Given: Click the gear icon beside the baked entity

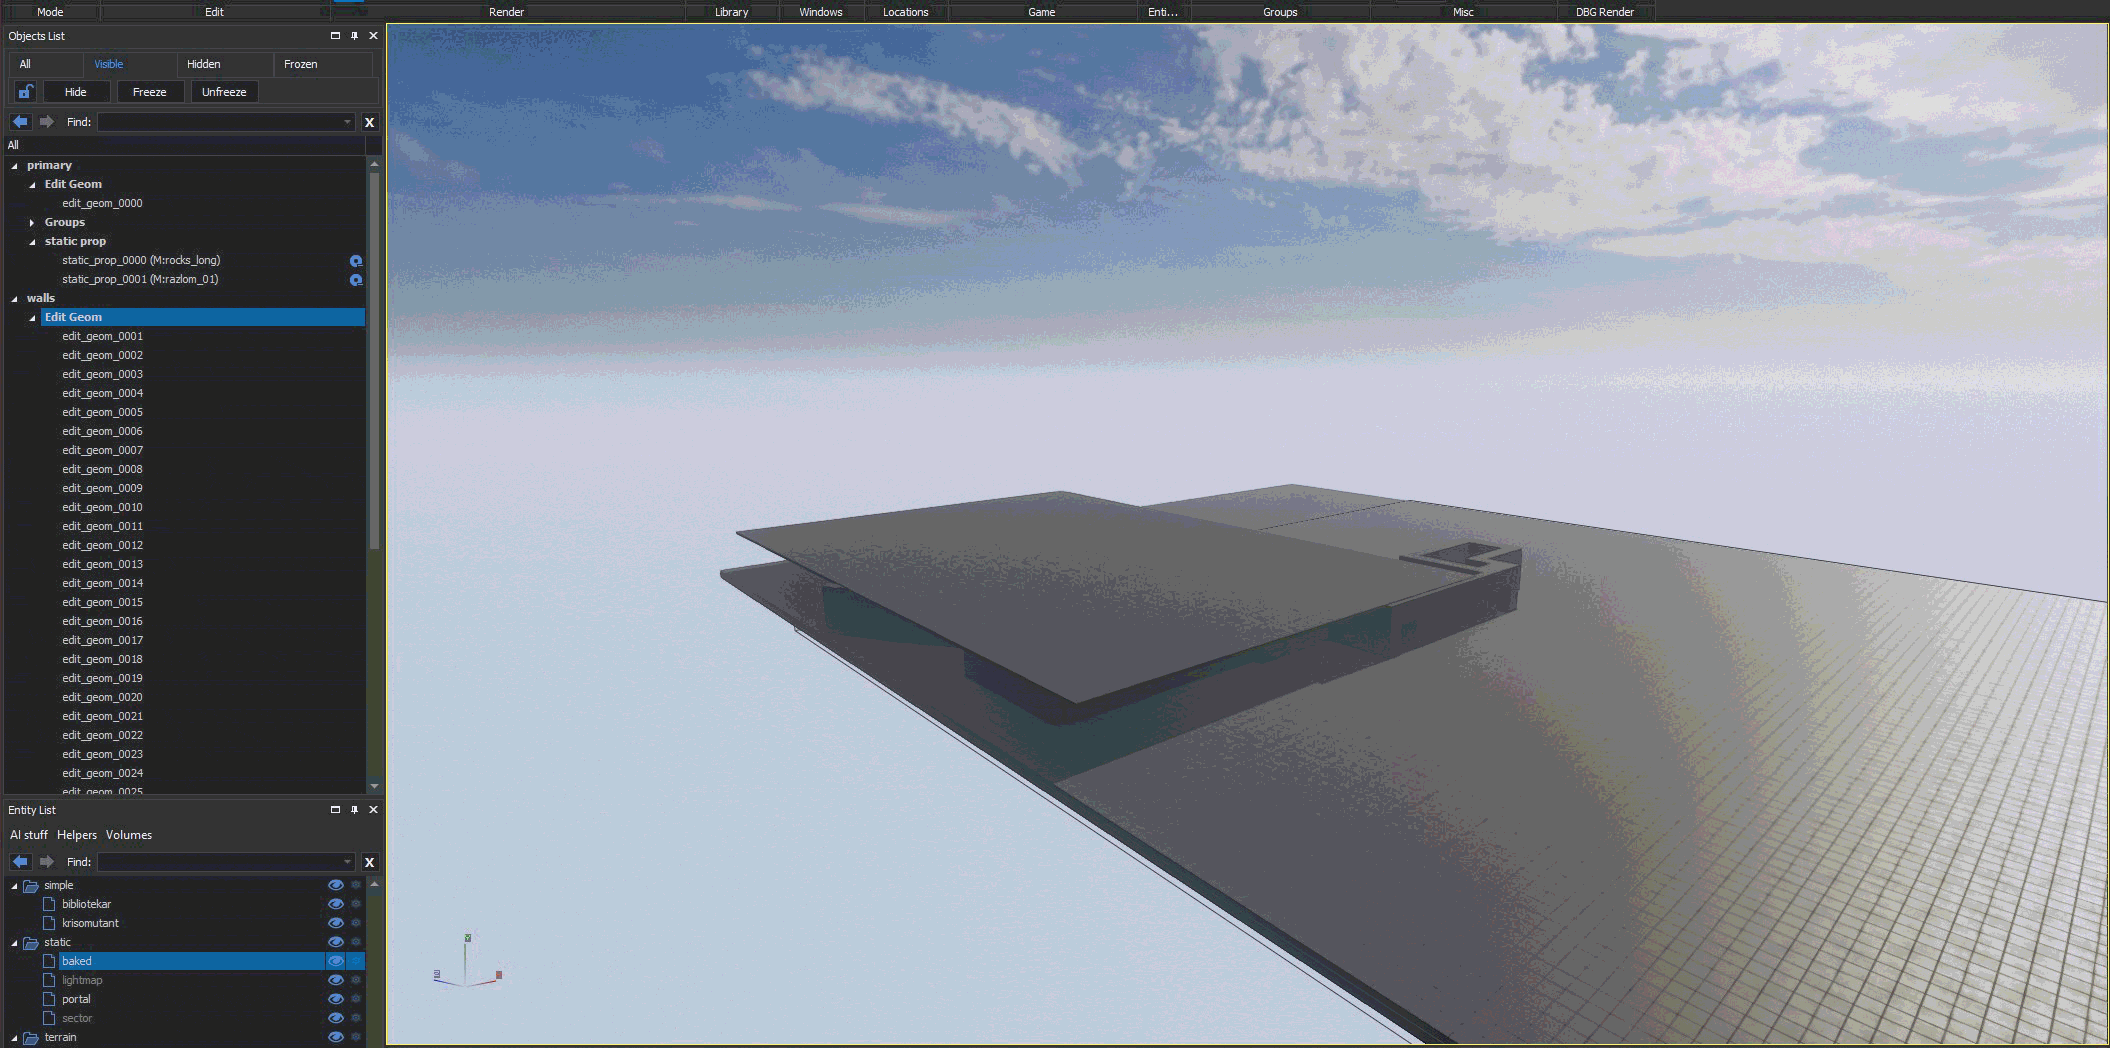Looking at the screenshot, I should pyautogui.click(x=356, y=960).
